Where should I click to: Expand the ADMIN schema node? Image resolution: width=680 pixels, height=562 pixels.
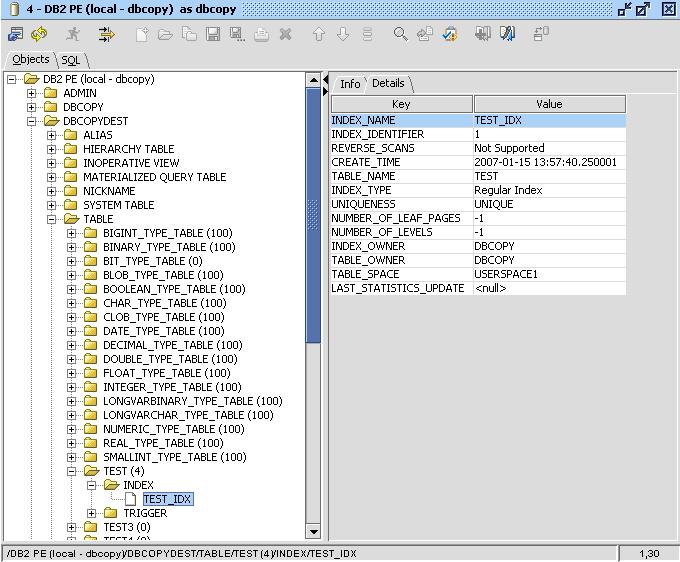click(x=31, y=93)
